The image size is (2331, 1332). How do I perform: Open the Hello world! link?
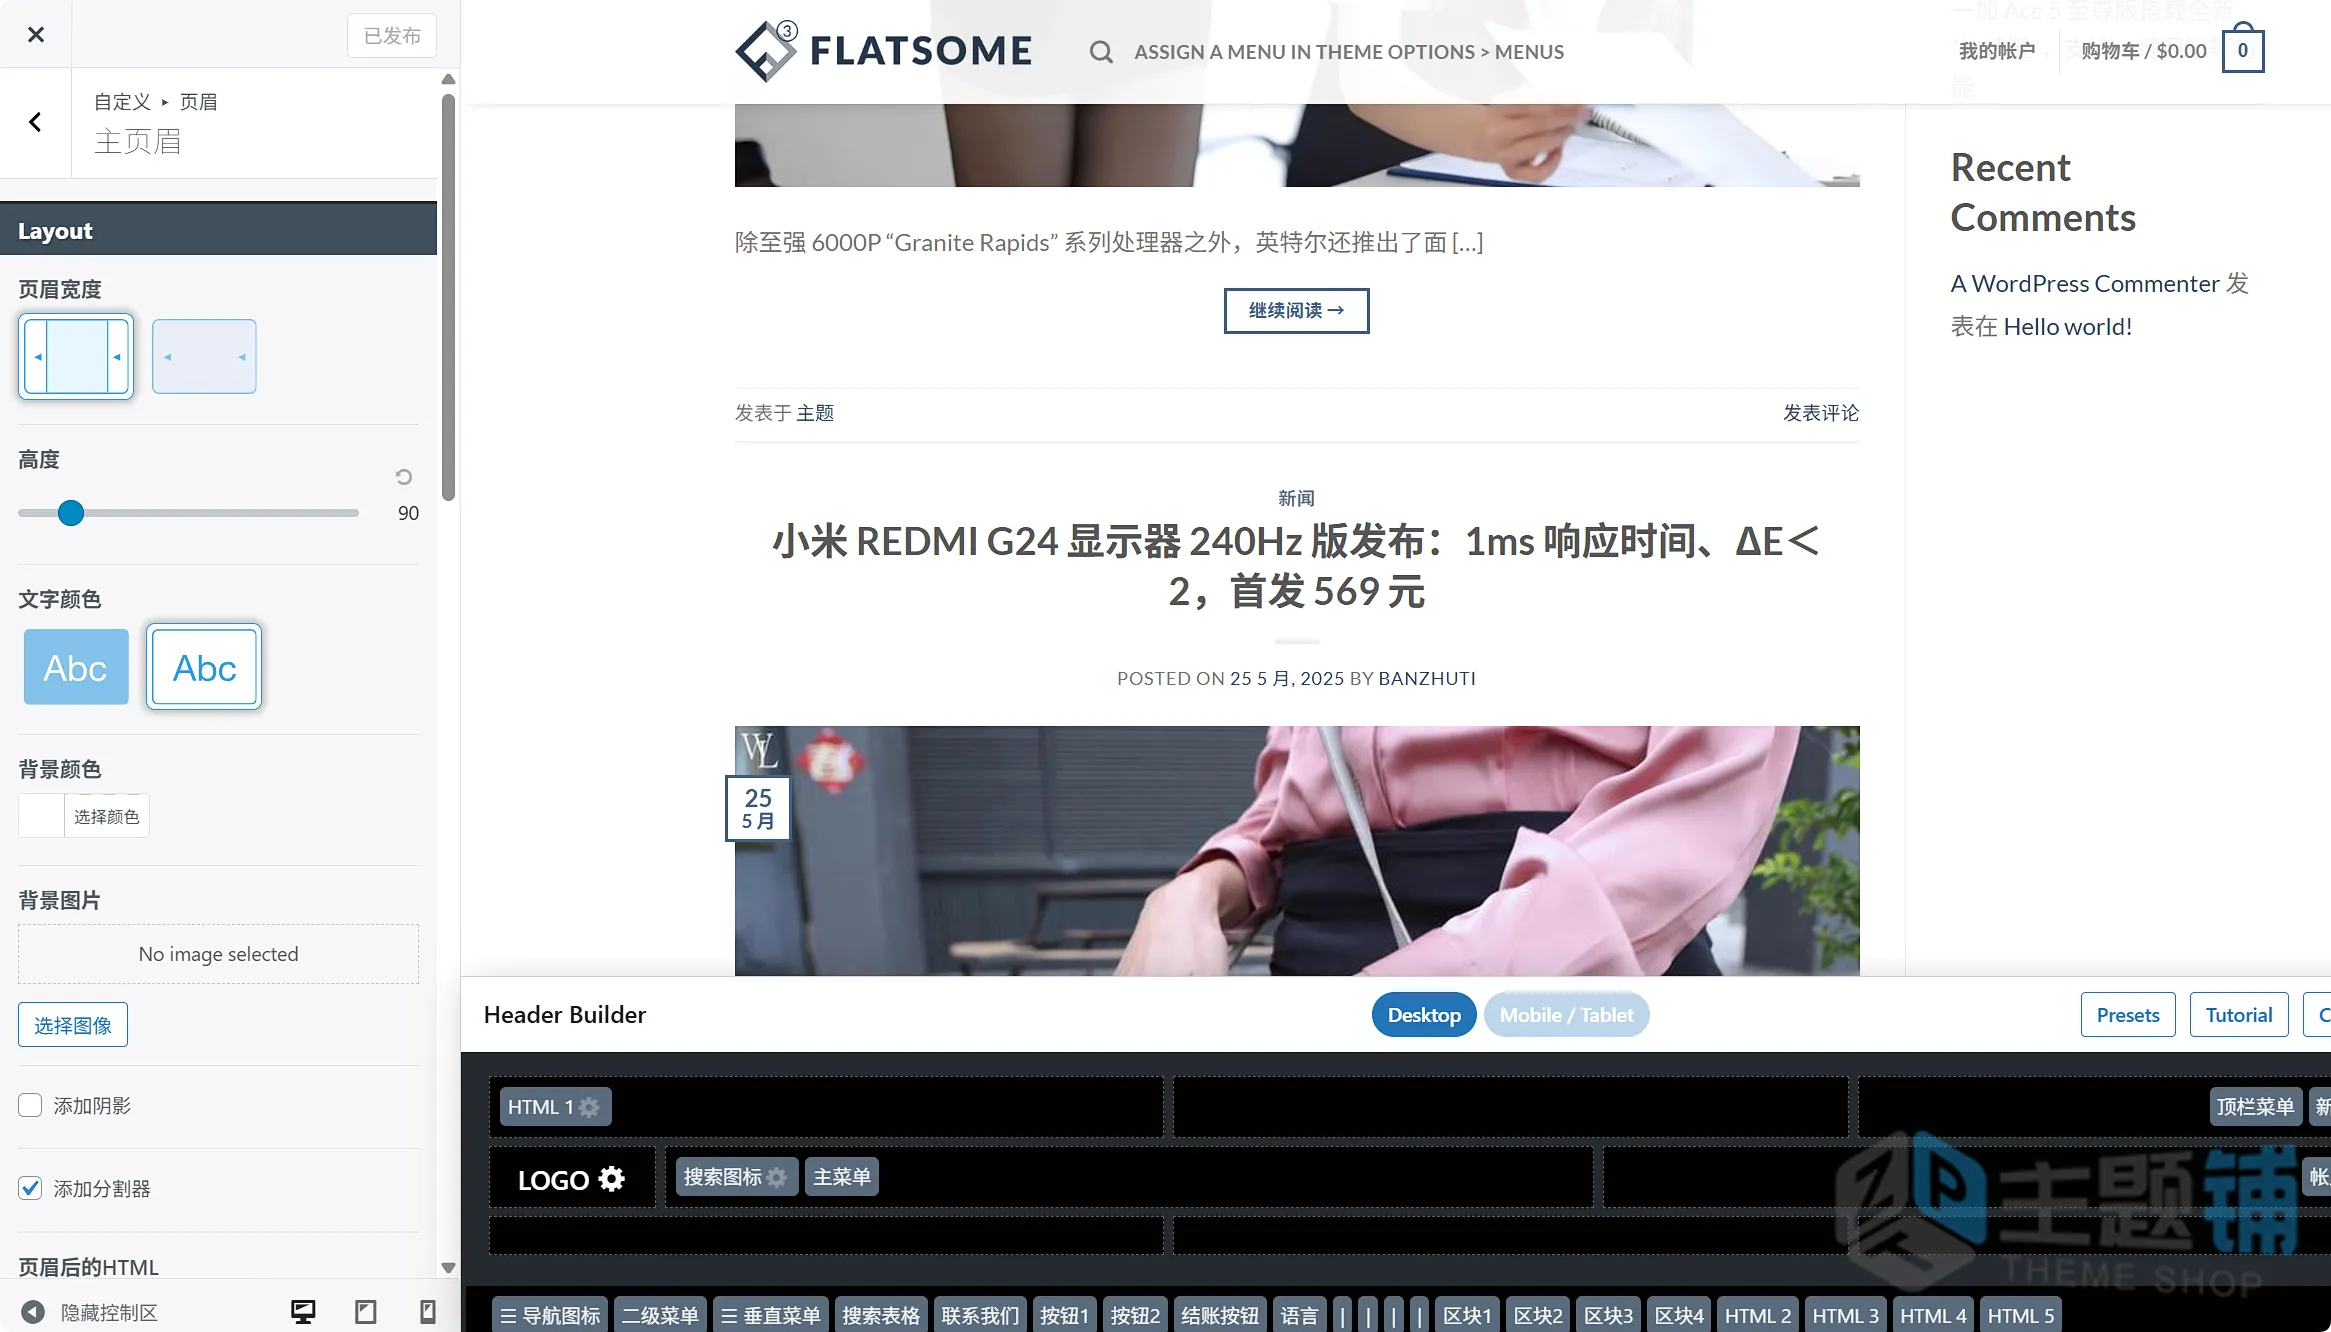[2068, 327]
